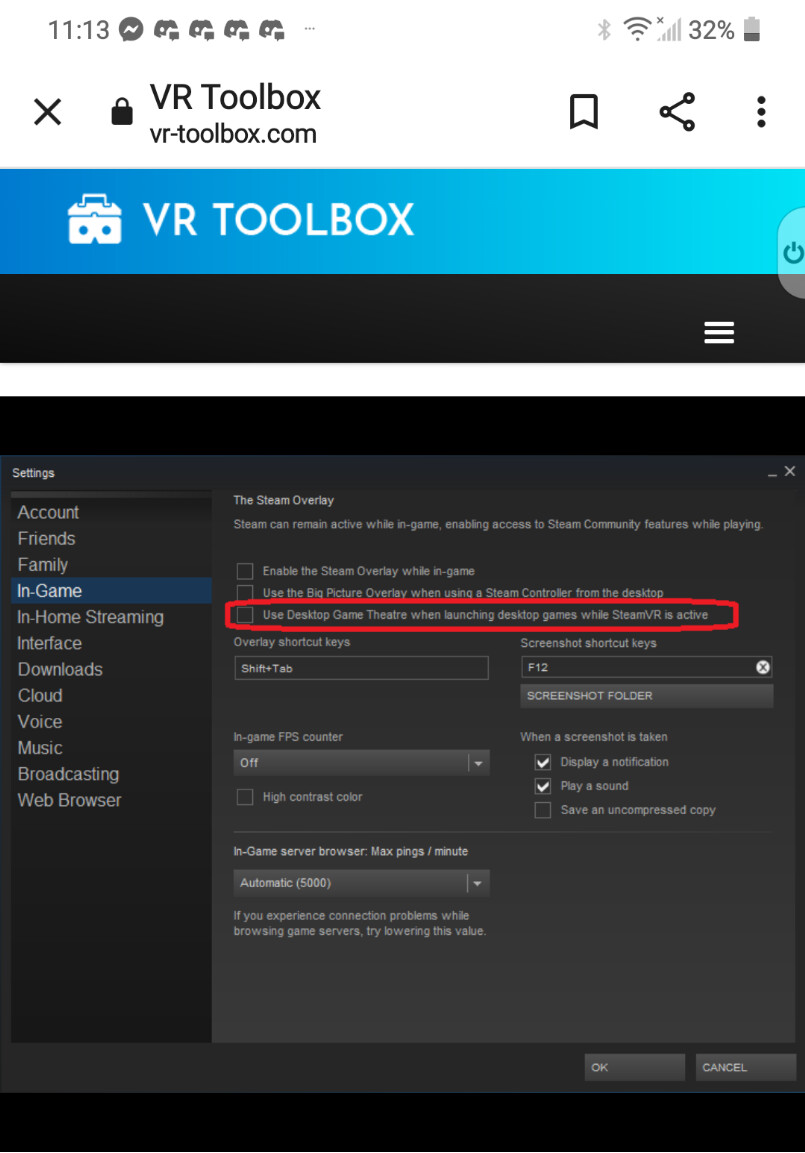Uncheck Display a notification option
The width and height of the screenshot is (805, 1153).
pyautogui.click(x=543, y=762)
